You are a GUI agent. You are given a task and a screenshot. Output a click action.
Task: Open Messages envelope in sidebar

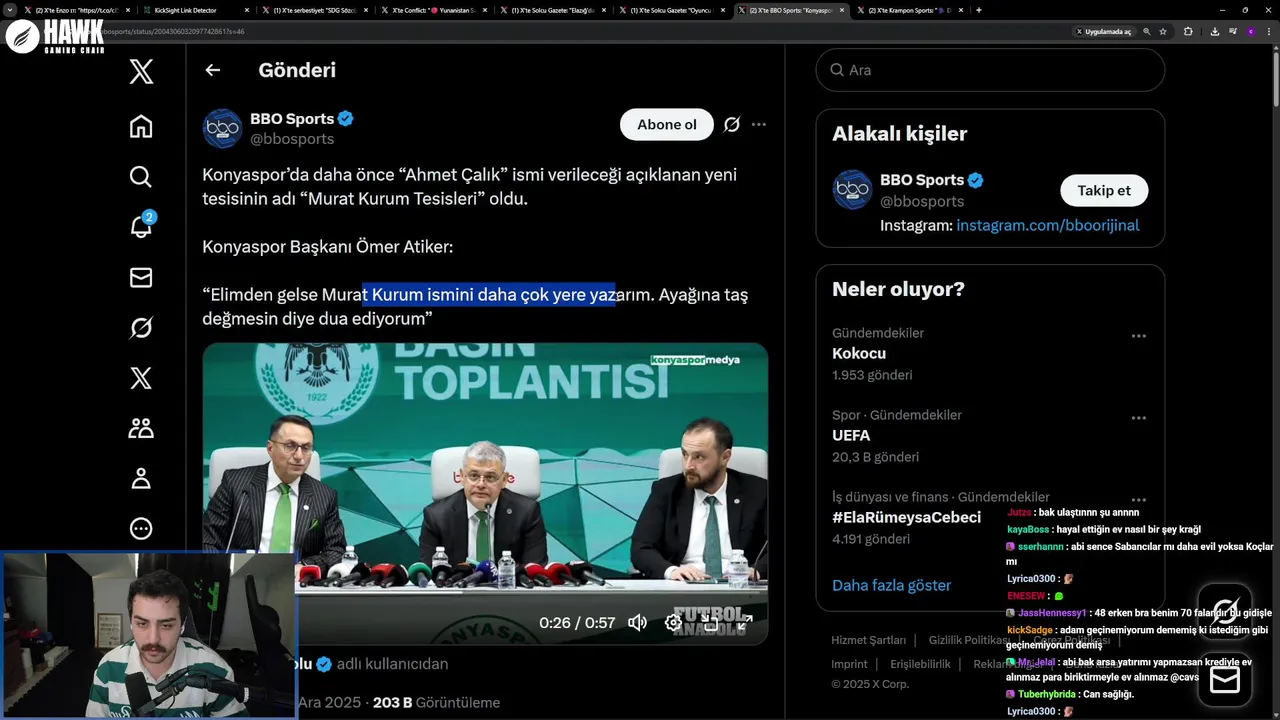tap(141, 277)
